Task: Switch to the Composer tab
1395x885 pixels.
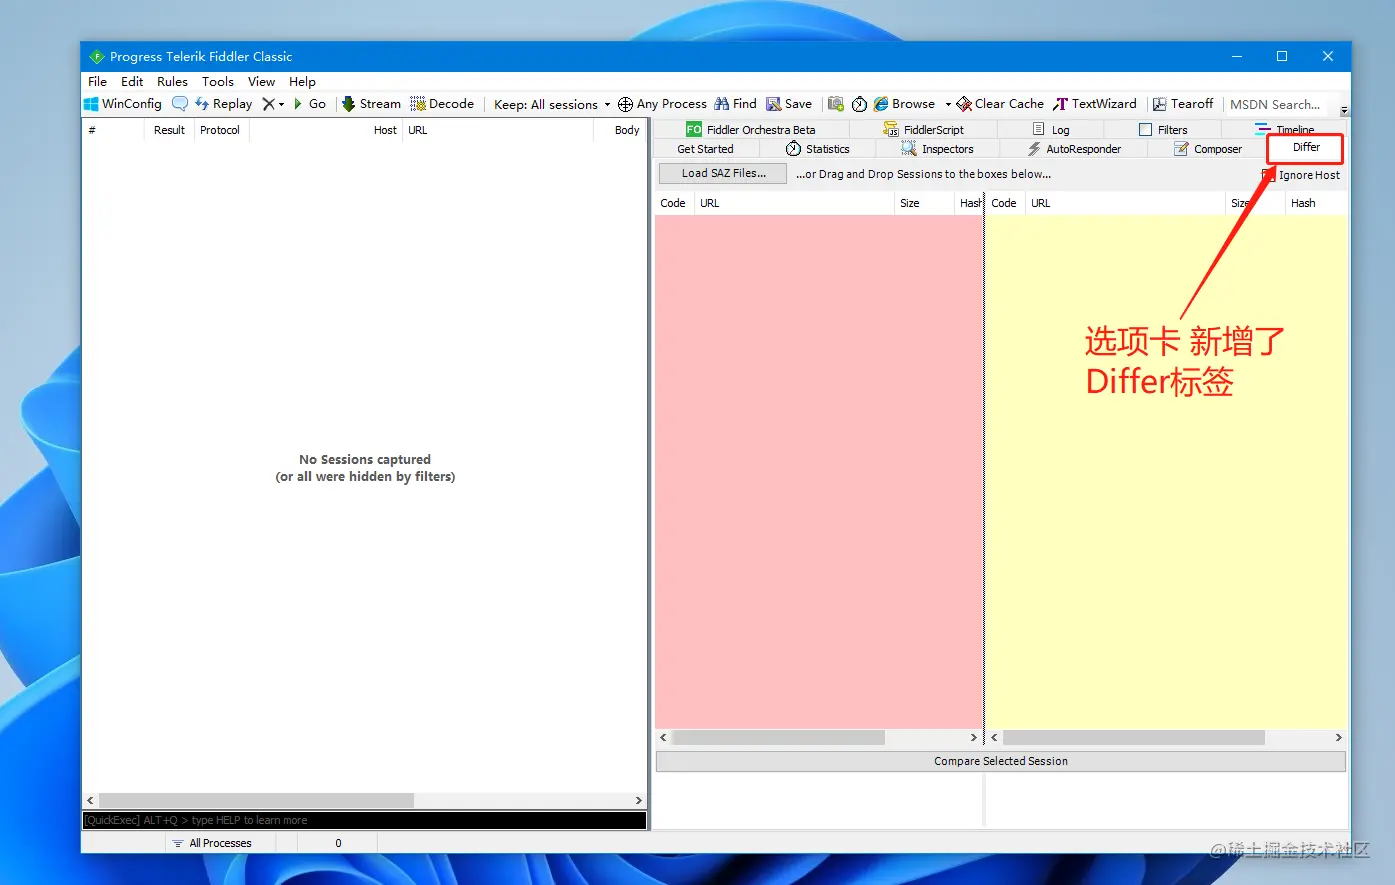Action: [1208, 149]
